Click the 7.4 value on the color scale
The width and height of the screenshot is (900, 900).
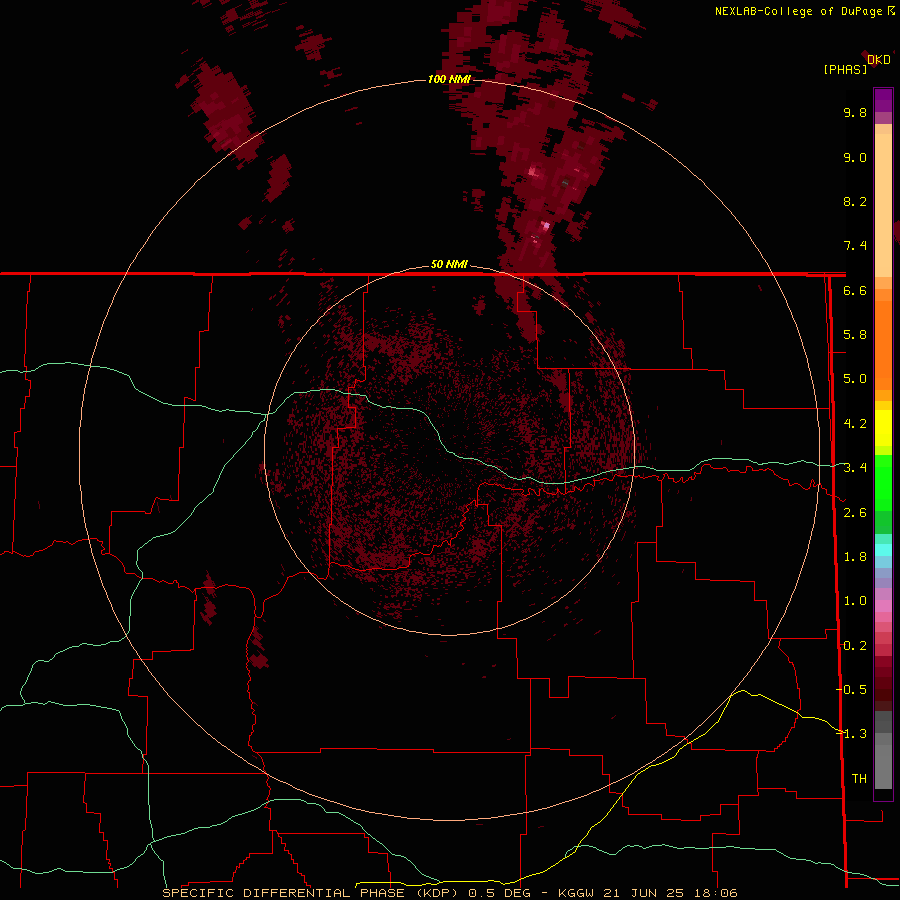tap(855, 246)
